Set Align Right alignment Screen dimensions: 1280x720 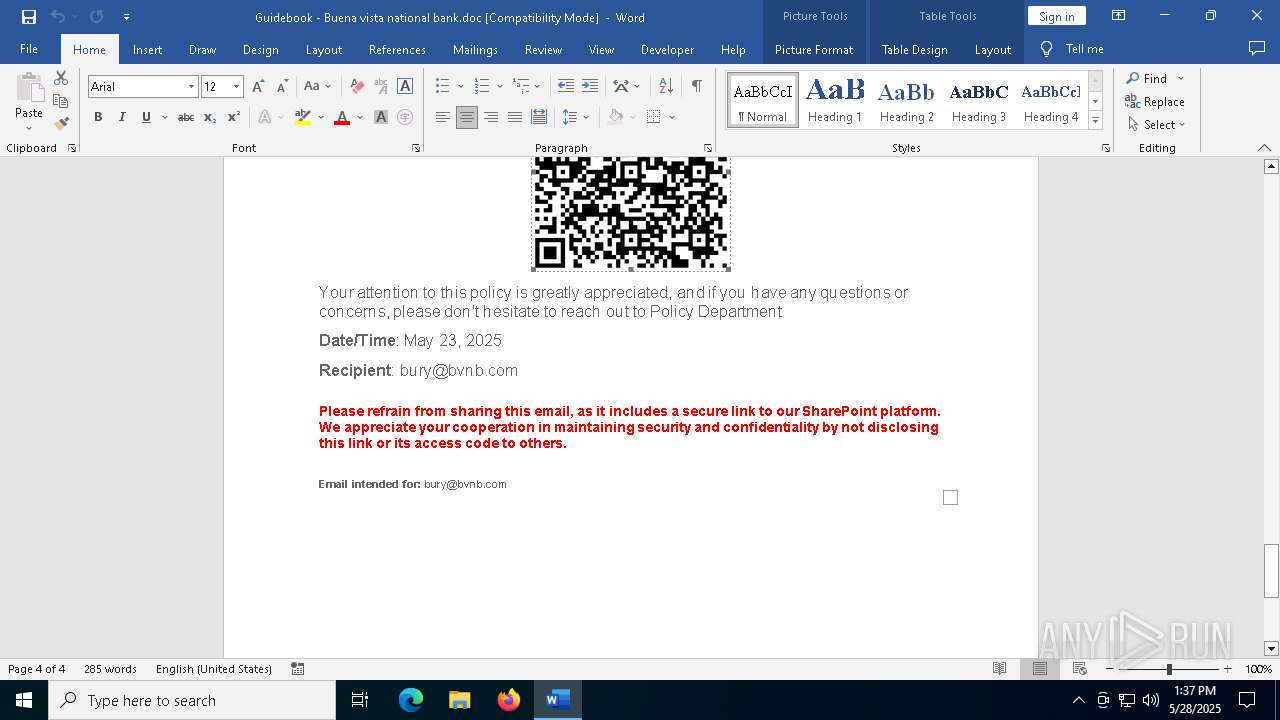pyautogui.click(x=491, y=117)
